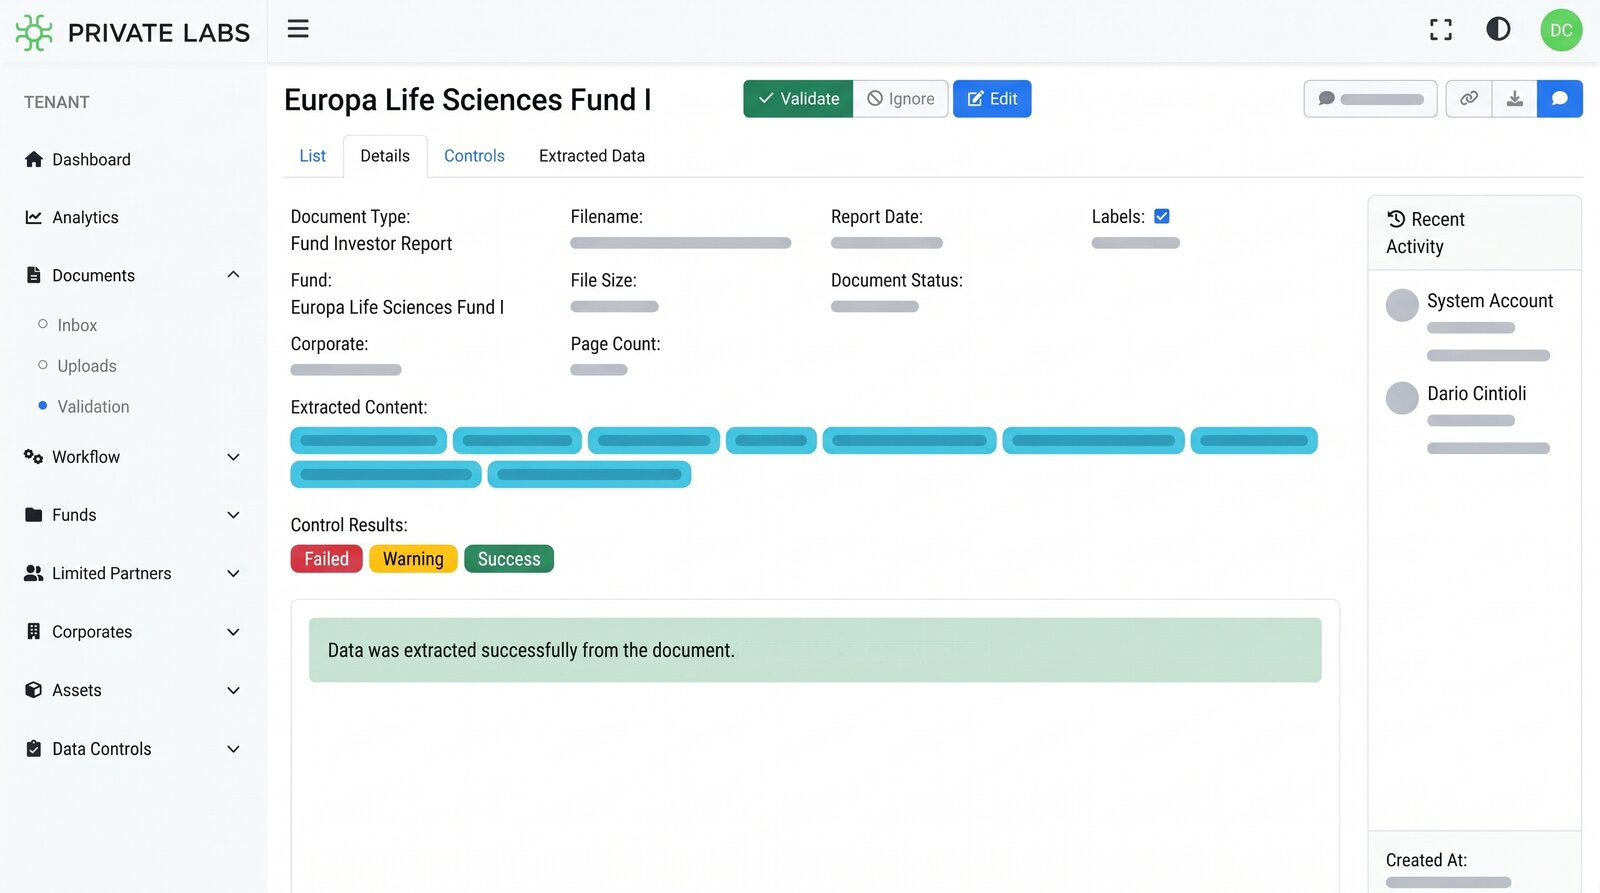The height and width of the screenshot is (893, 1600).
Task: Open the DC user avatar menu
Action: pos(1561,30)
